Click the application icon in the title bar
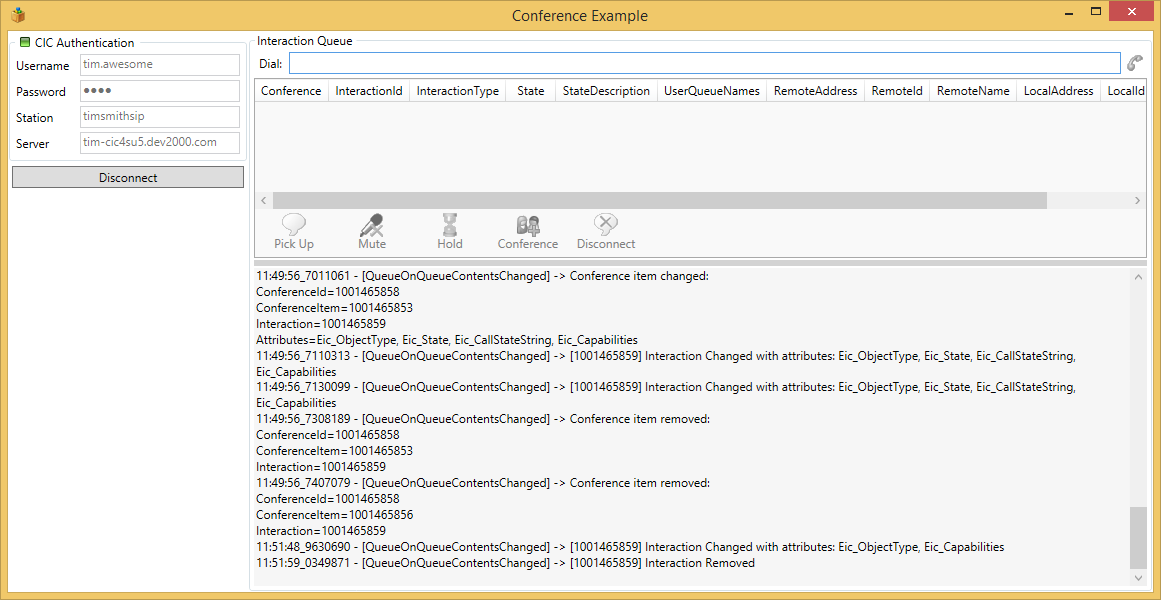Screen dimensions: 1161x600 (x=18, y=14)
